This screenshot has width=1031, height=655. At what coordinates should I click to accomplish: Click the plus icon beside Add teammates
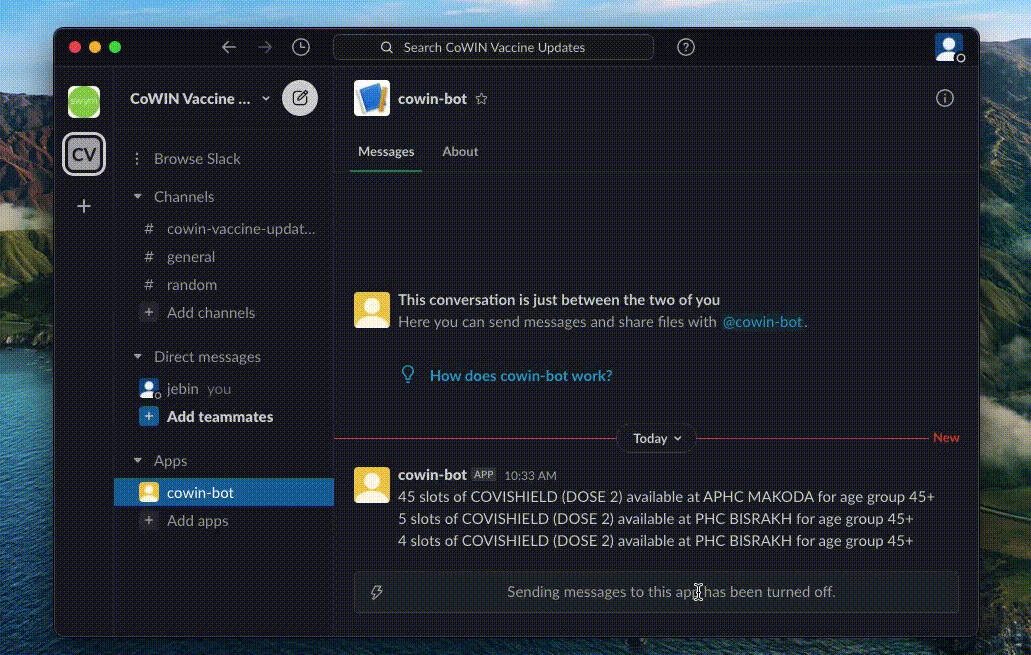pyautogui.click(x=149, y=416)
